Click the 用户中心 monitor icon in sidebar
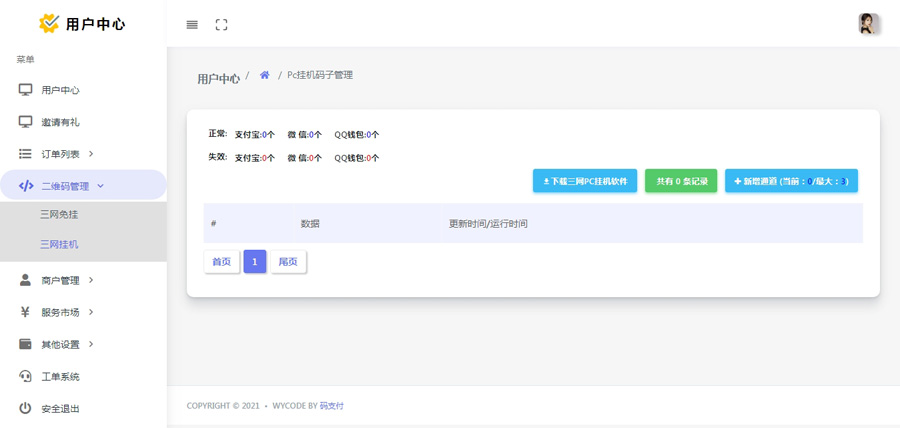 [26, 90]
